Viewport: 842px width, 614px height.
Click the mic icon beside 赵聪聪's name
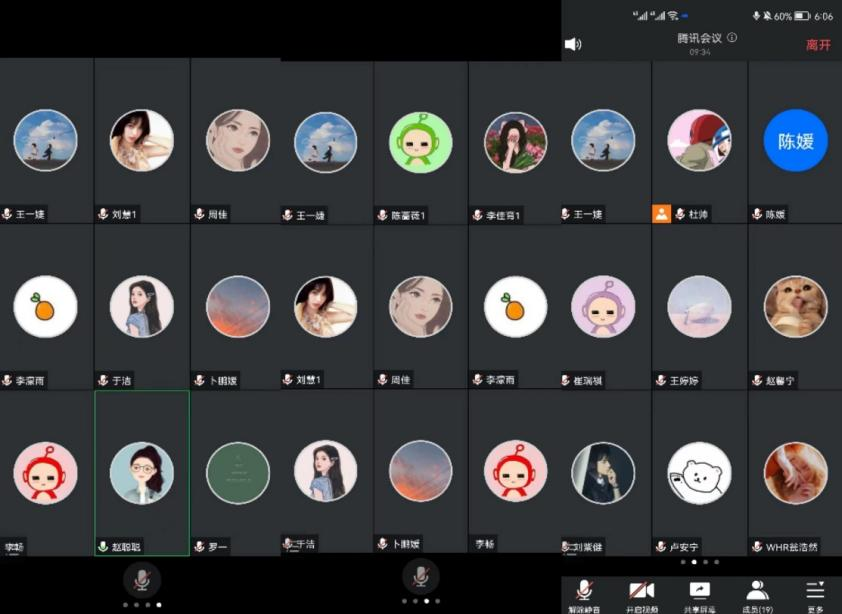coord(102,547)
